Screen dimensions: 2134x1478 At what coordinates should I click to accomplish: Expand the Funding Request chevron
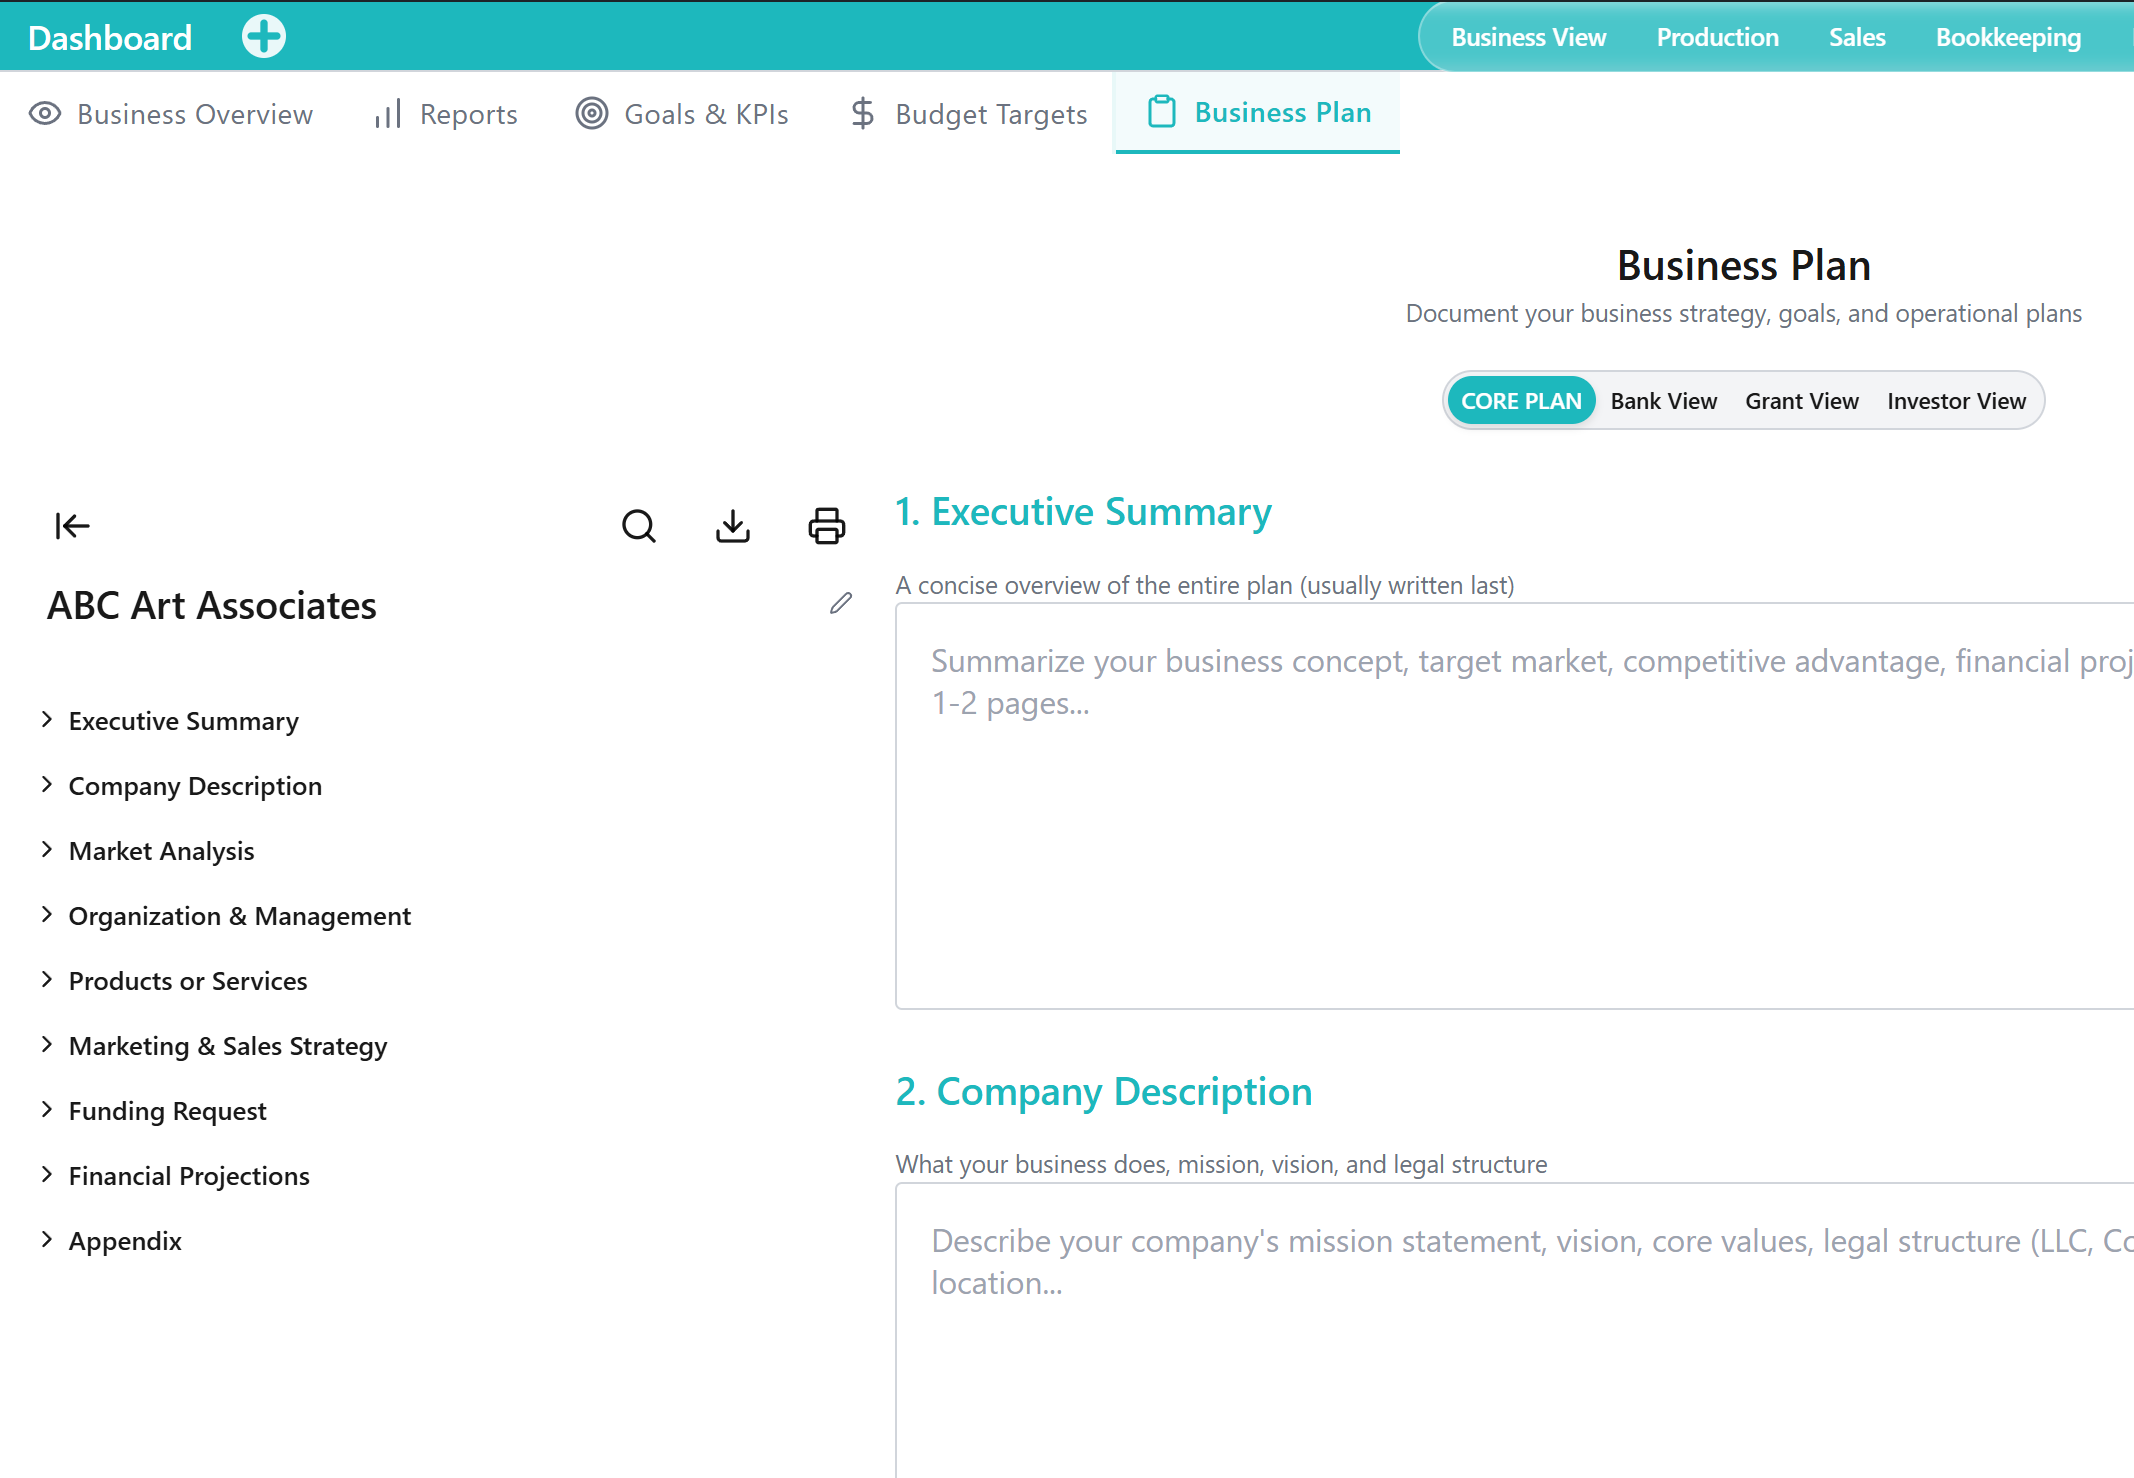coord(46,1109)
